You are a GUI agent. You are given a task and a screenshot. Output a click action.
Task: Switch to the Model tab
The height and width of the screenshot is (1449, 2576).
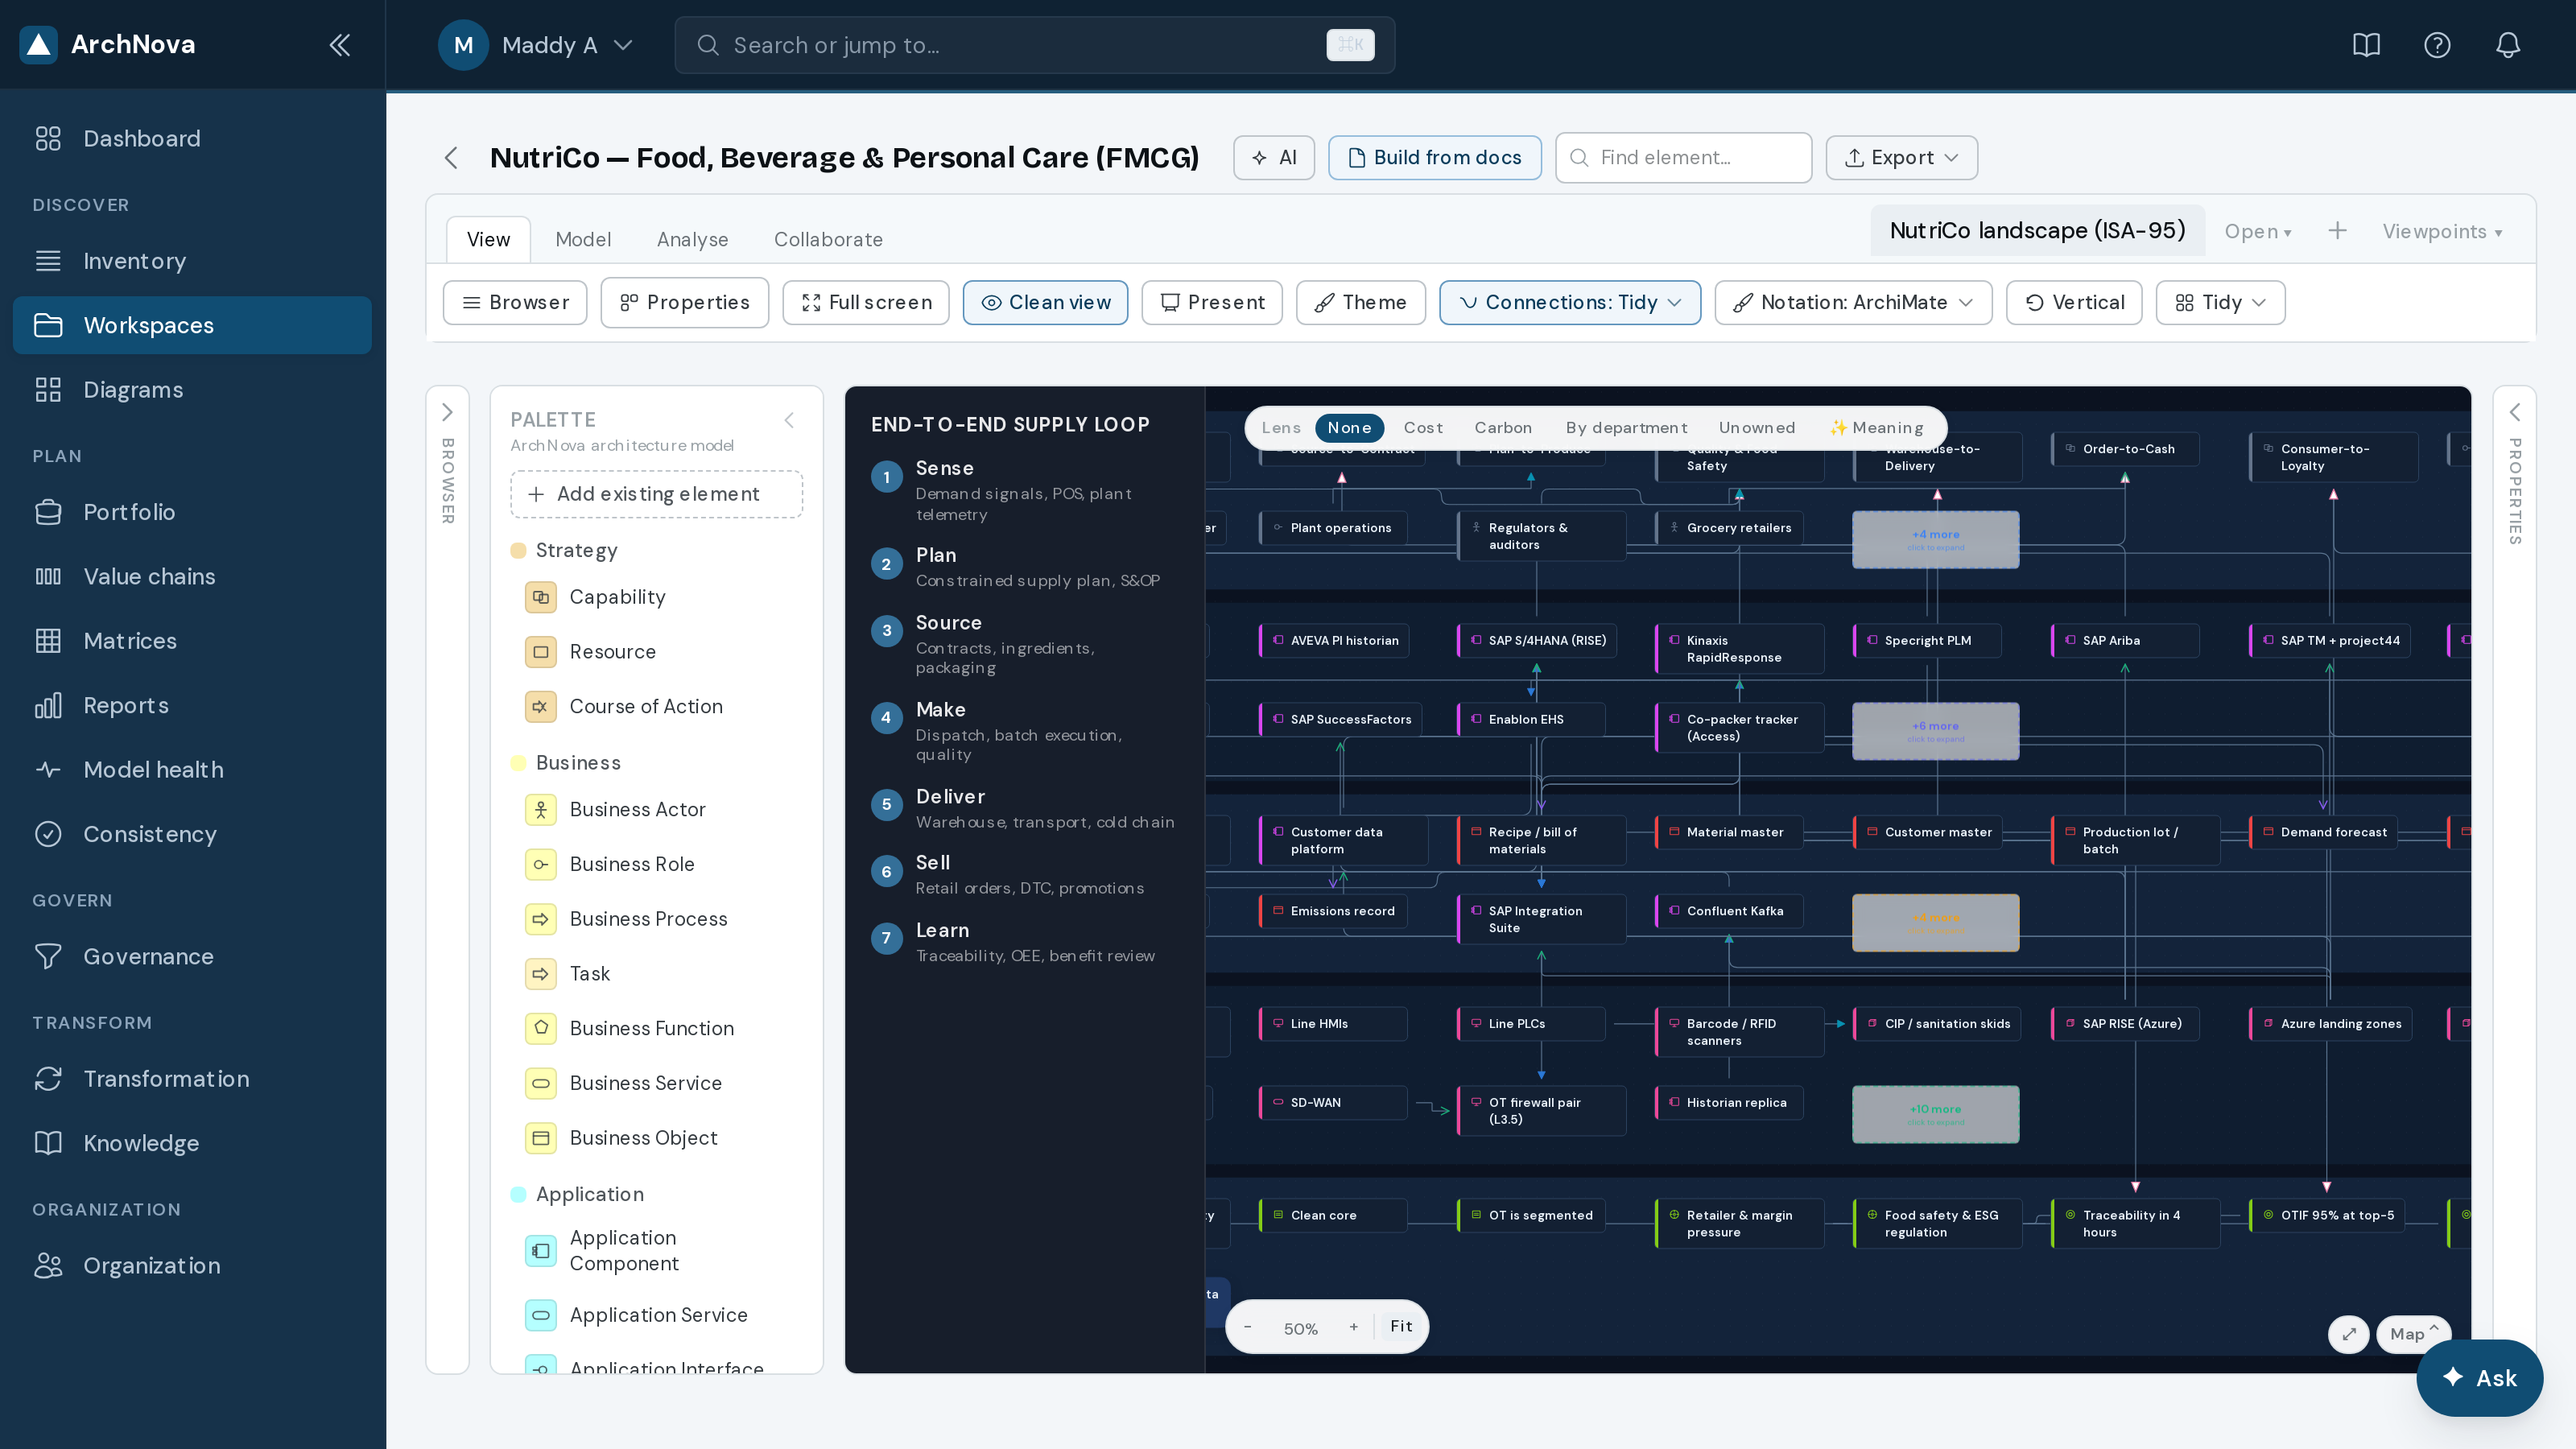click(x=583, y=240)
